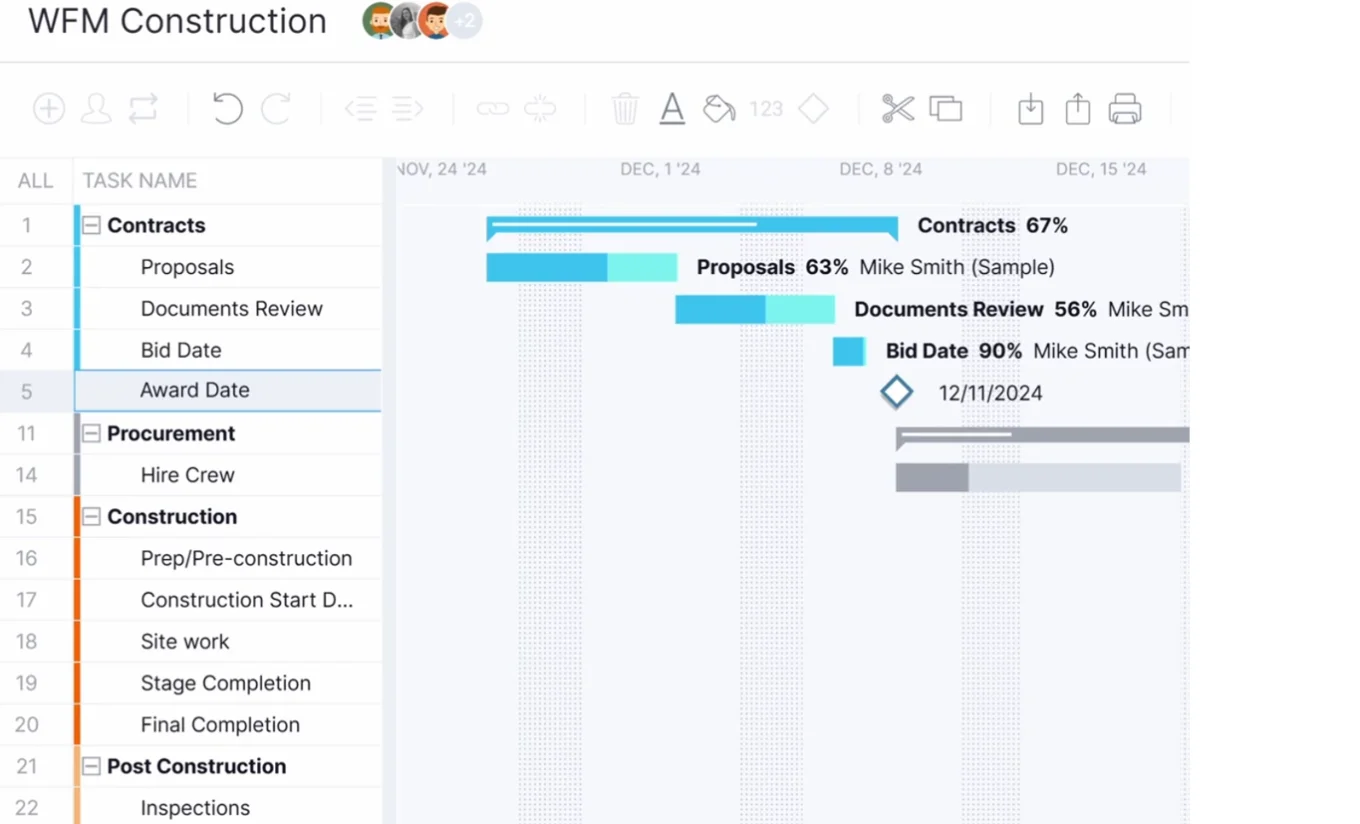Select the link tasks icon

492,108
